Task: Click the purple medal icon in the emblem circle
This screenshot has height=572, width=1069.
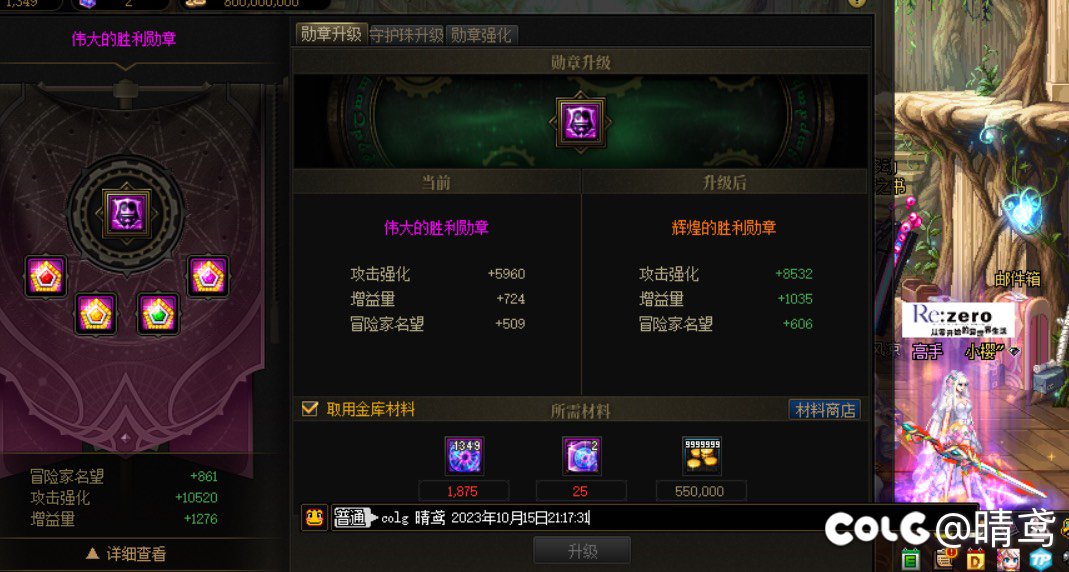Action: (126, 213)
